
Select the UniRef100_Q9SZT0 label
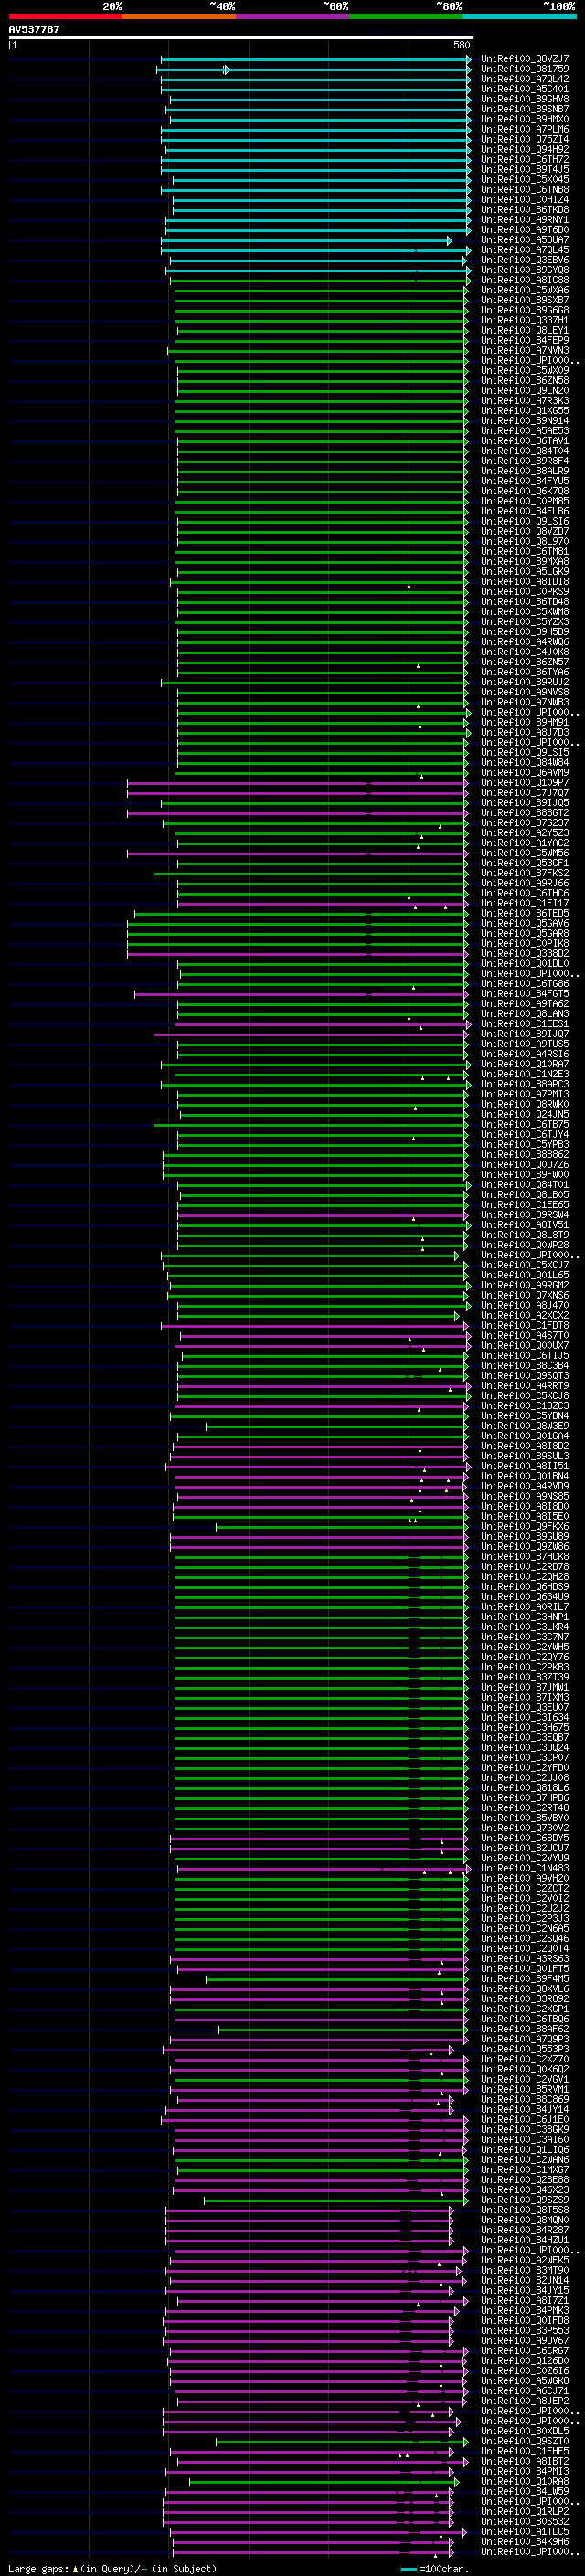tap(524, 2440)
